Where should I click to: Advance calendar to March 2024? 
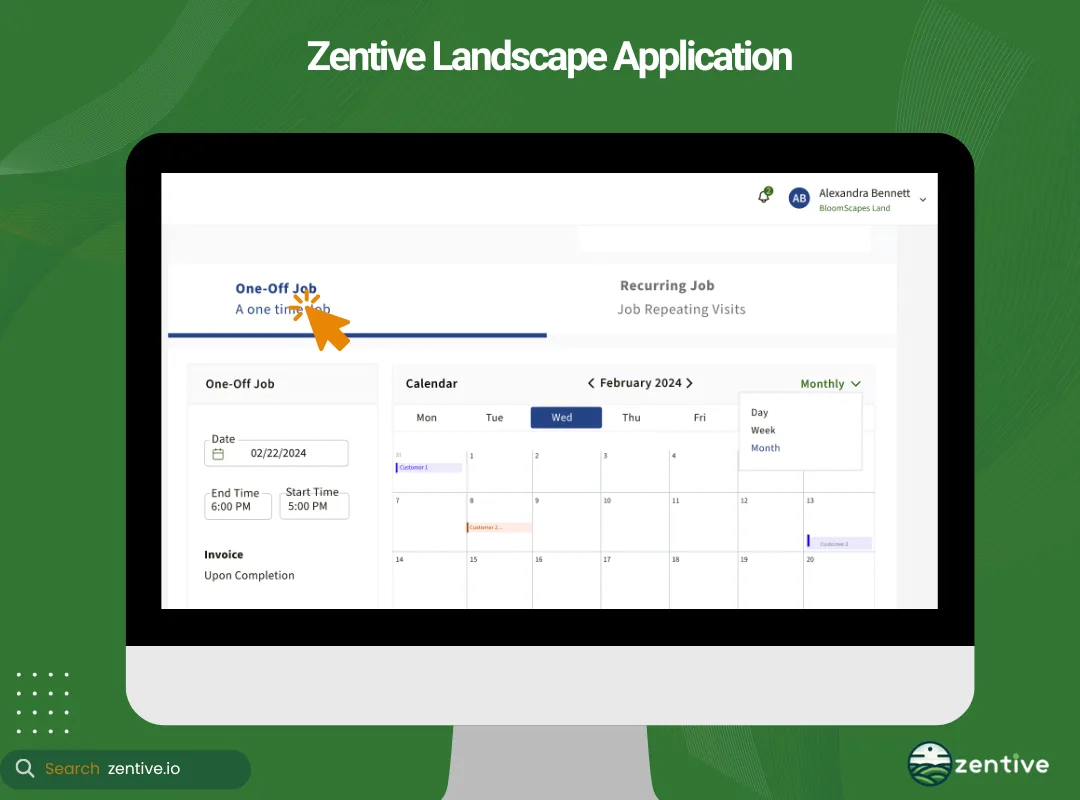point(690,382)
